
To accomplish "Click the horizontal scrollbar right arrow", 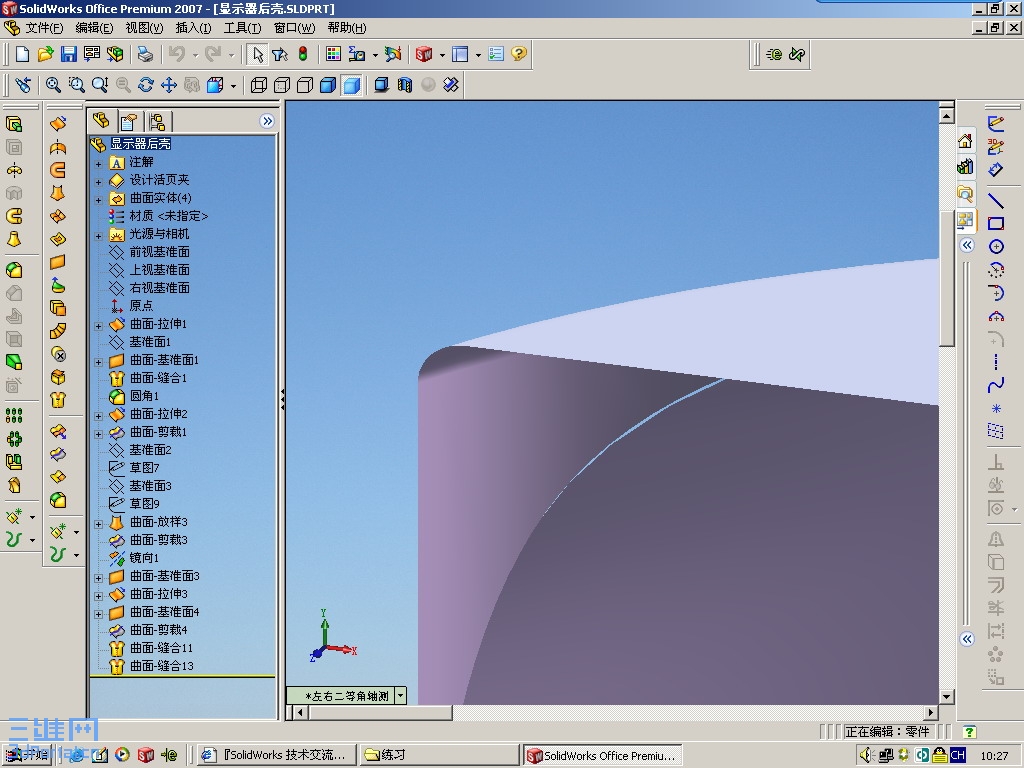I will (931, 712).
